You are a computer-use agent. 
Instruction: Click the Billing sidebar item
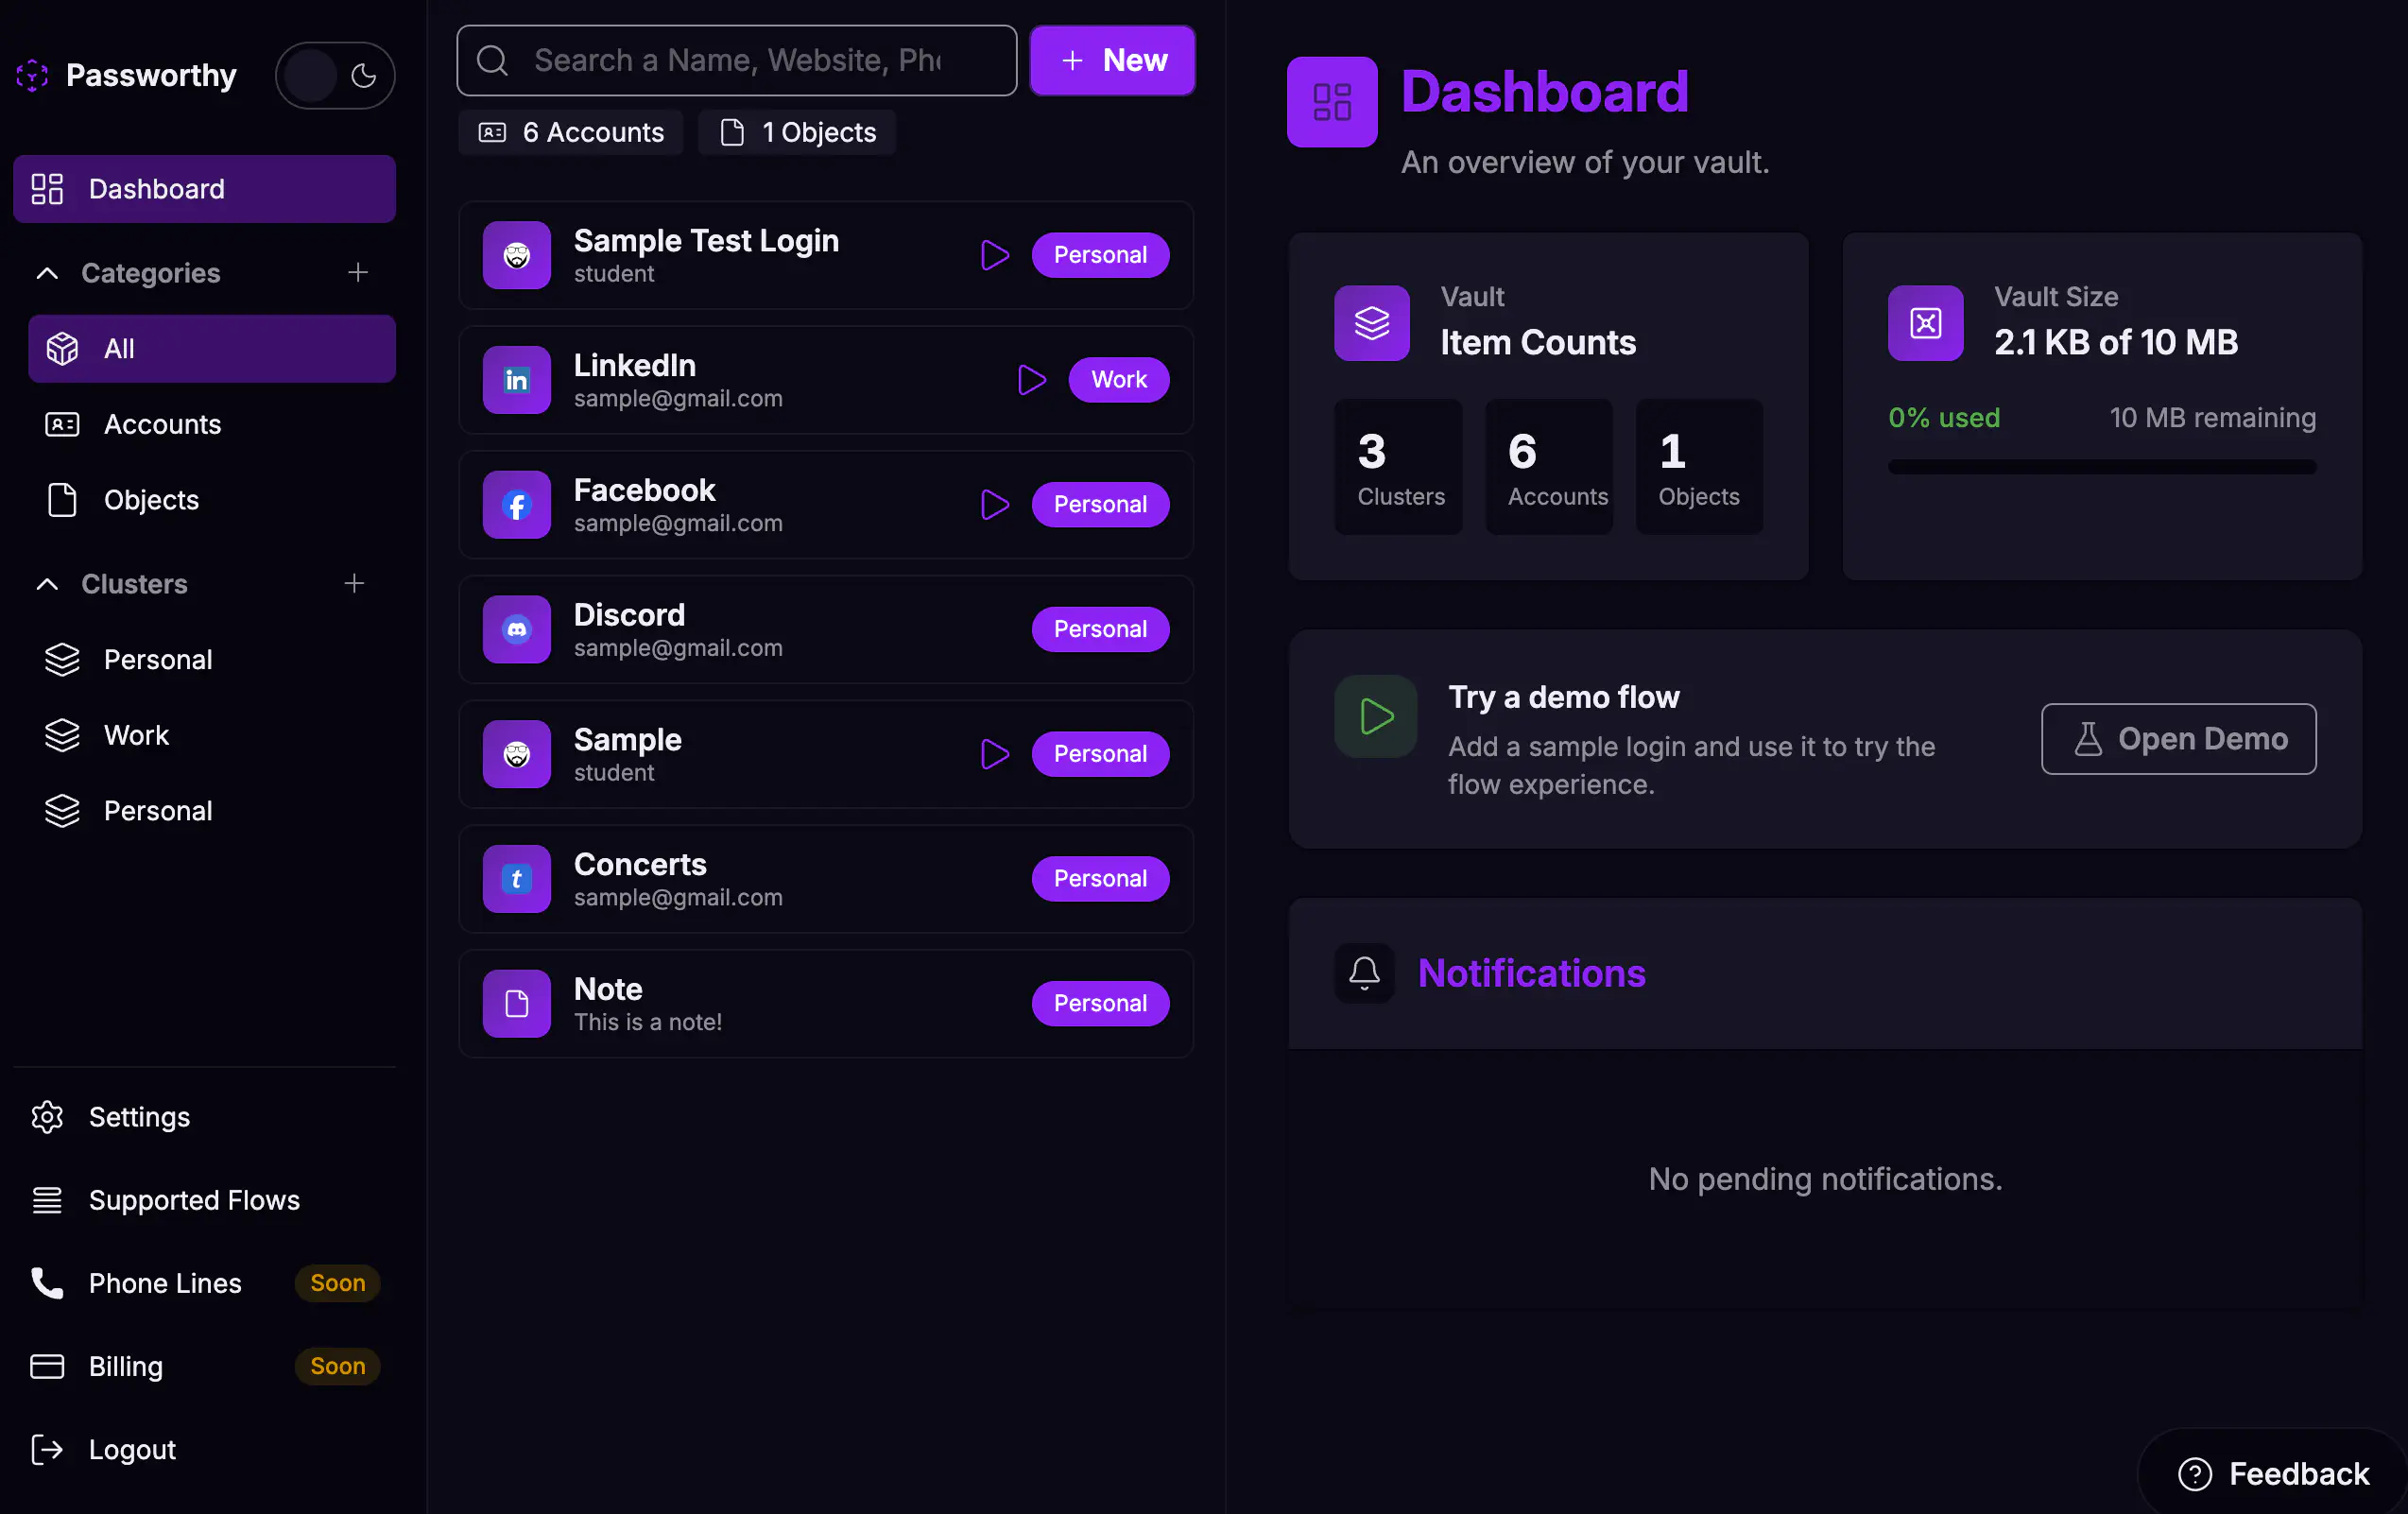pyautogui.click(x=204, y=1366)
